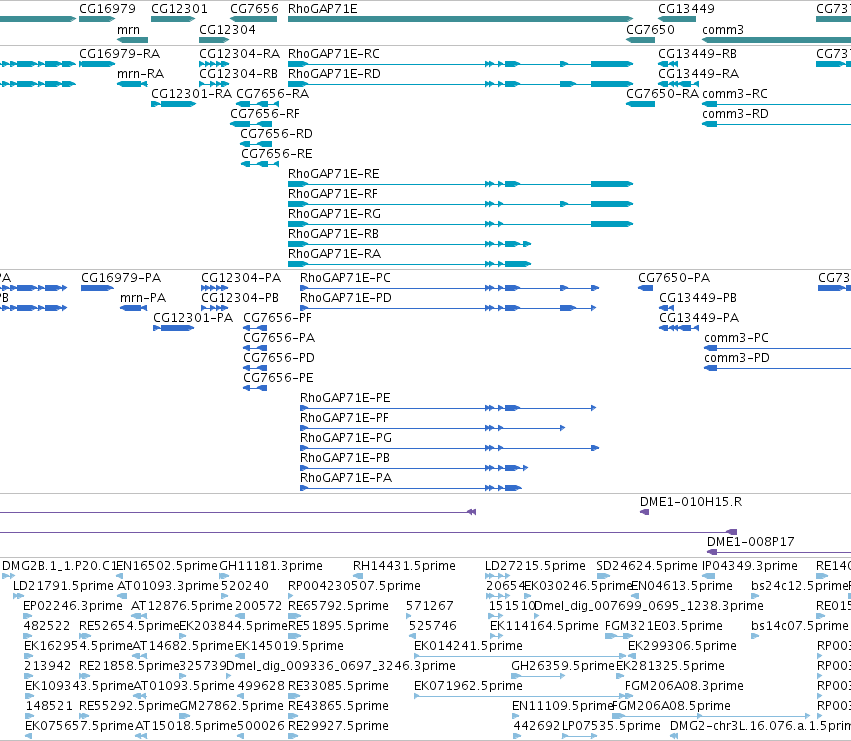
Task: Click protein RhoGAP71E-PF
Action: click(x=344, y=419)
